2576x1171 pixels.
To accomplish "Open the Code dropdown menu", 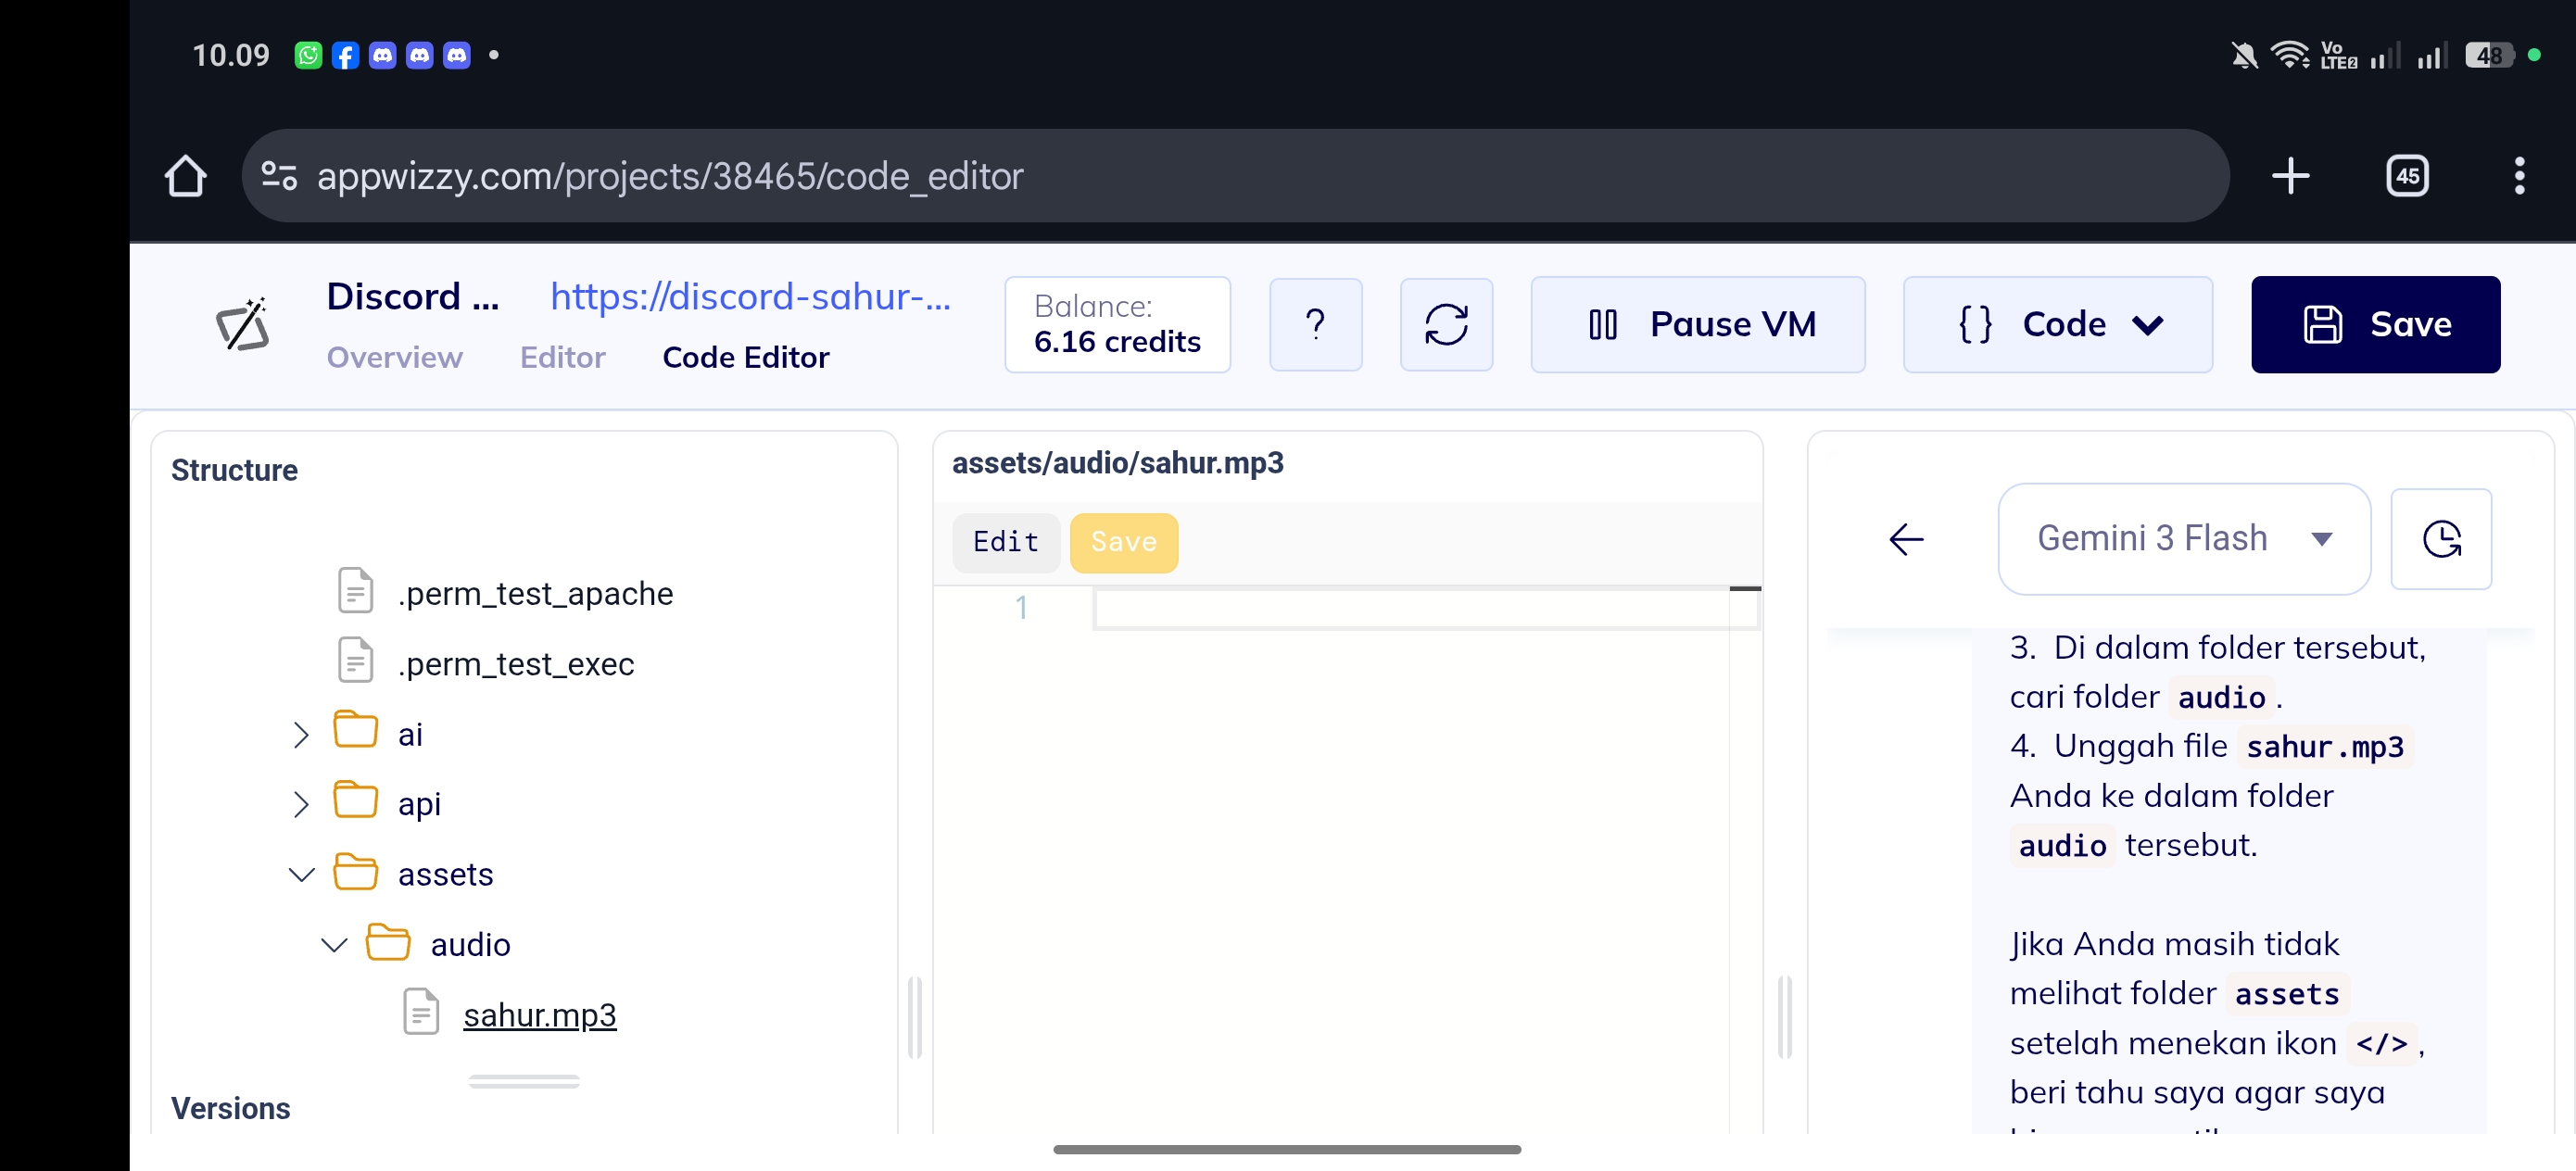I will (x=2057, y=324).
